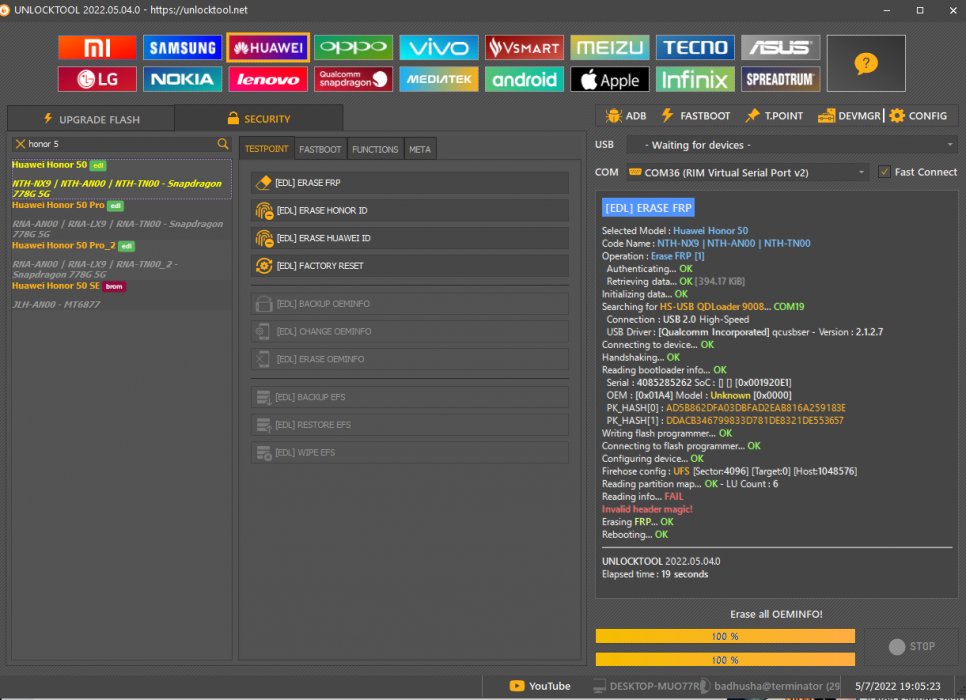The height and width of the screenshot is (700, 966).
Task: Click the 'Elapsed time : 19 seconds' line
Action: 655,574
